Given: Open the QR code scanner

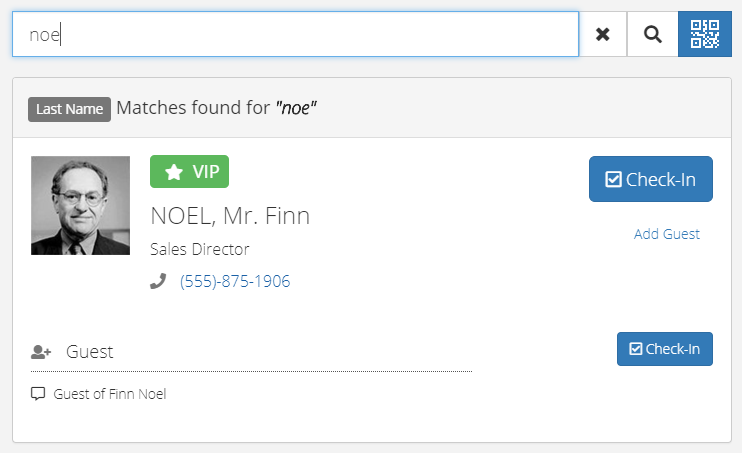Looking at the screenshot, I should 705,34.
